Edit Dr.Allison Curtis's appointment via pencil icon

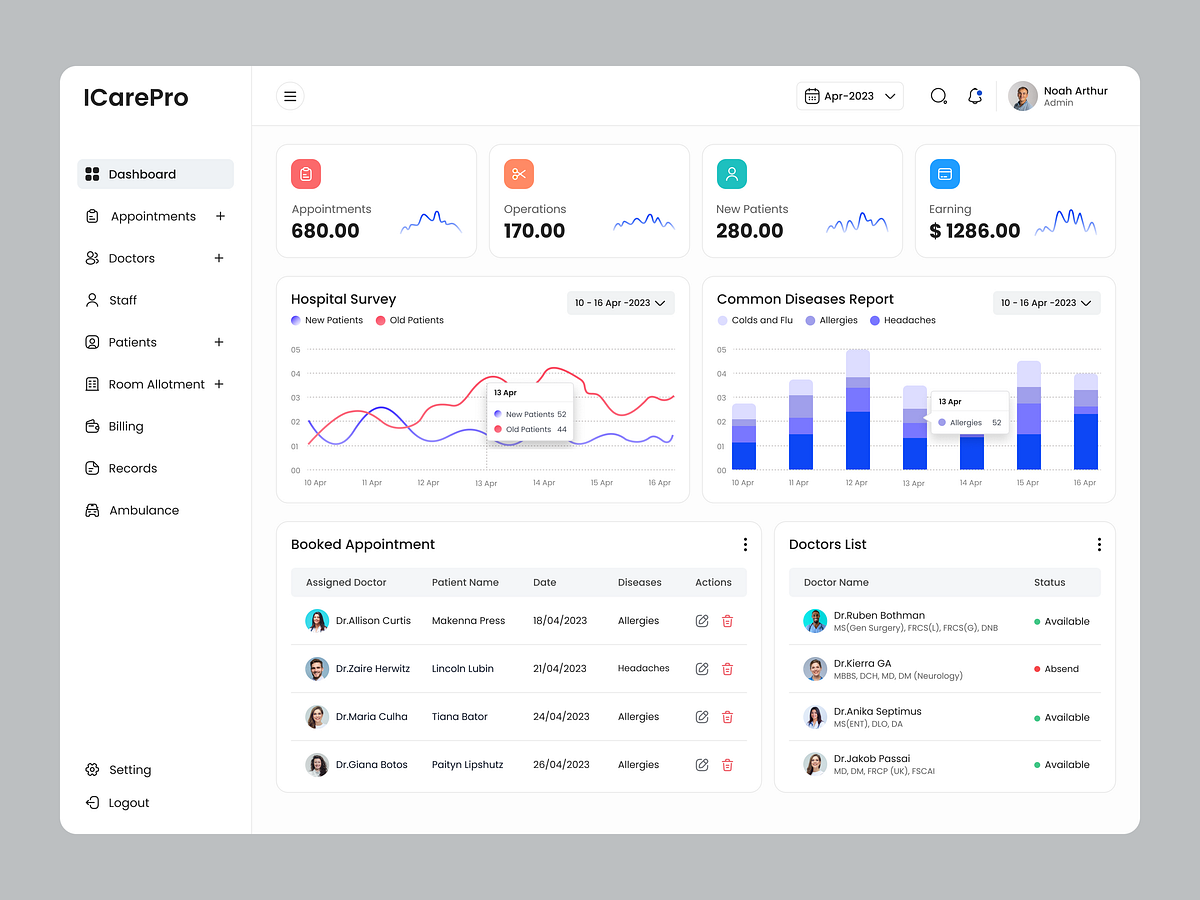pos(701,620)
